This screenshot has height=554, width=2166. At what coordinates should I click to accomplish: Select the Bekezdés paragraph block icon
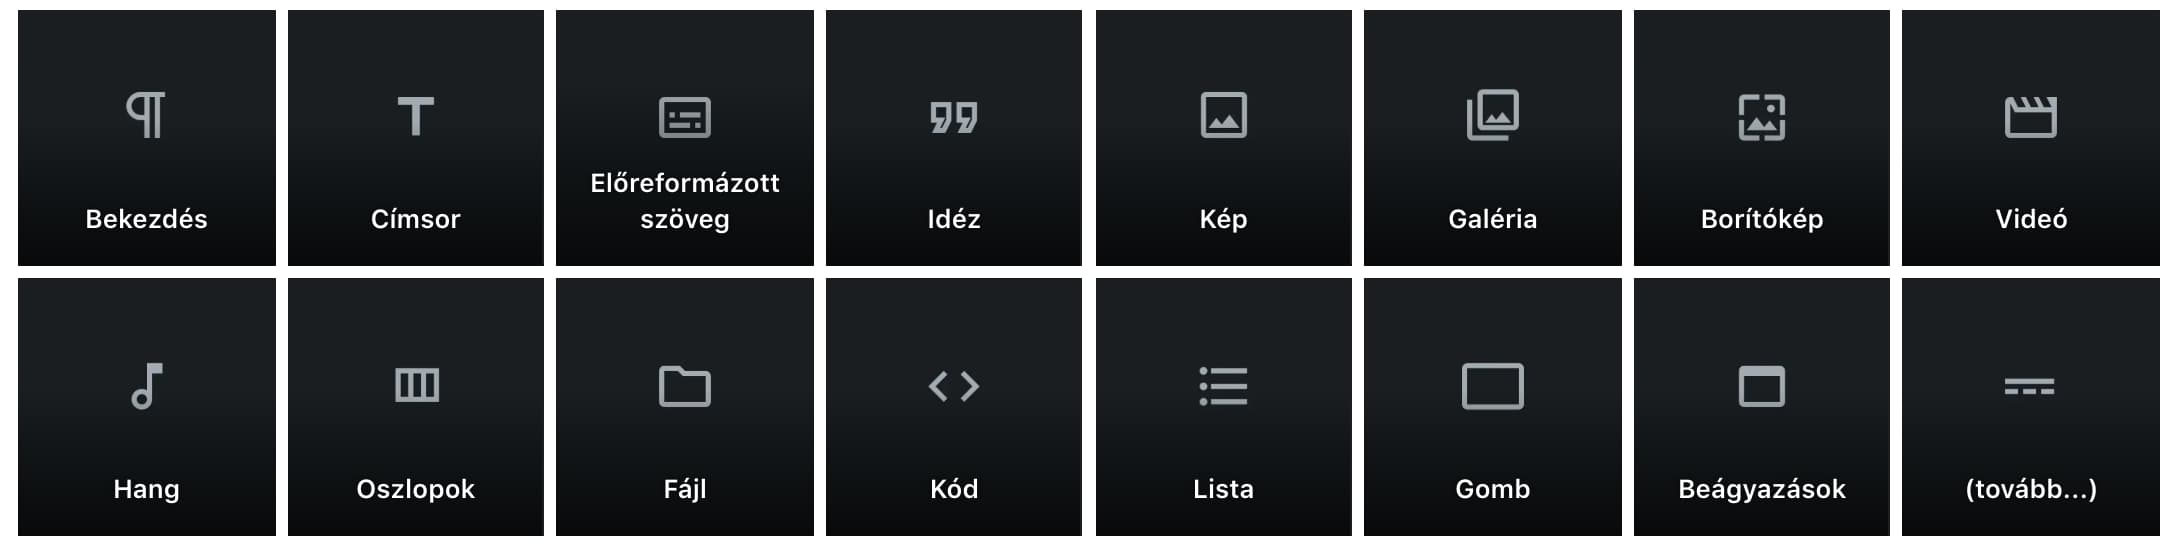(x=146, y=115)
